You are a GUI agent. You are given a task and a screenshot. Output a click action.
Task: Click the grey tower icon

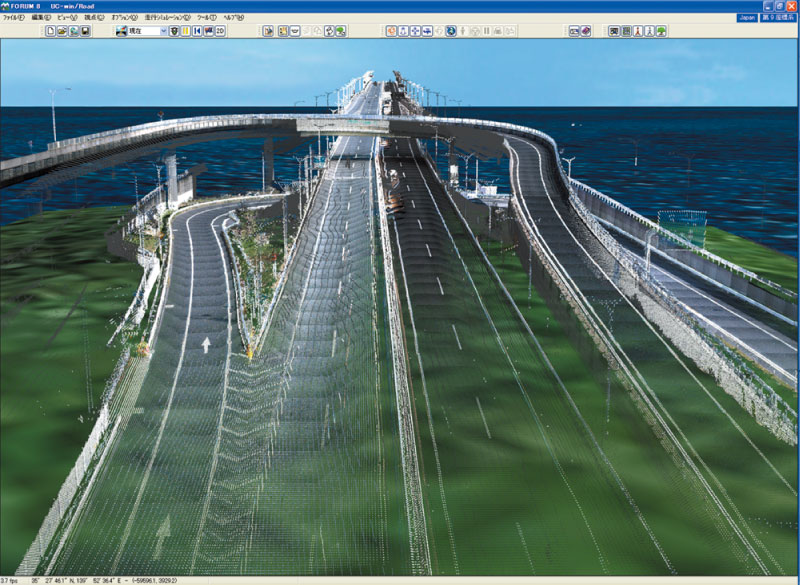click(649, 31)
